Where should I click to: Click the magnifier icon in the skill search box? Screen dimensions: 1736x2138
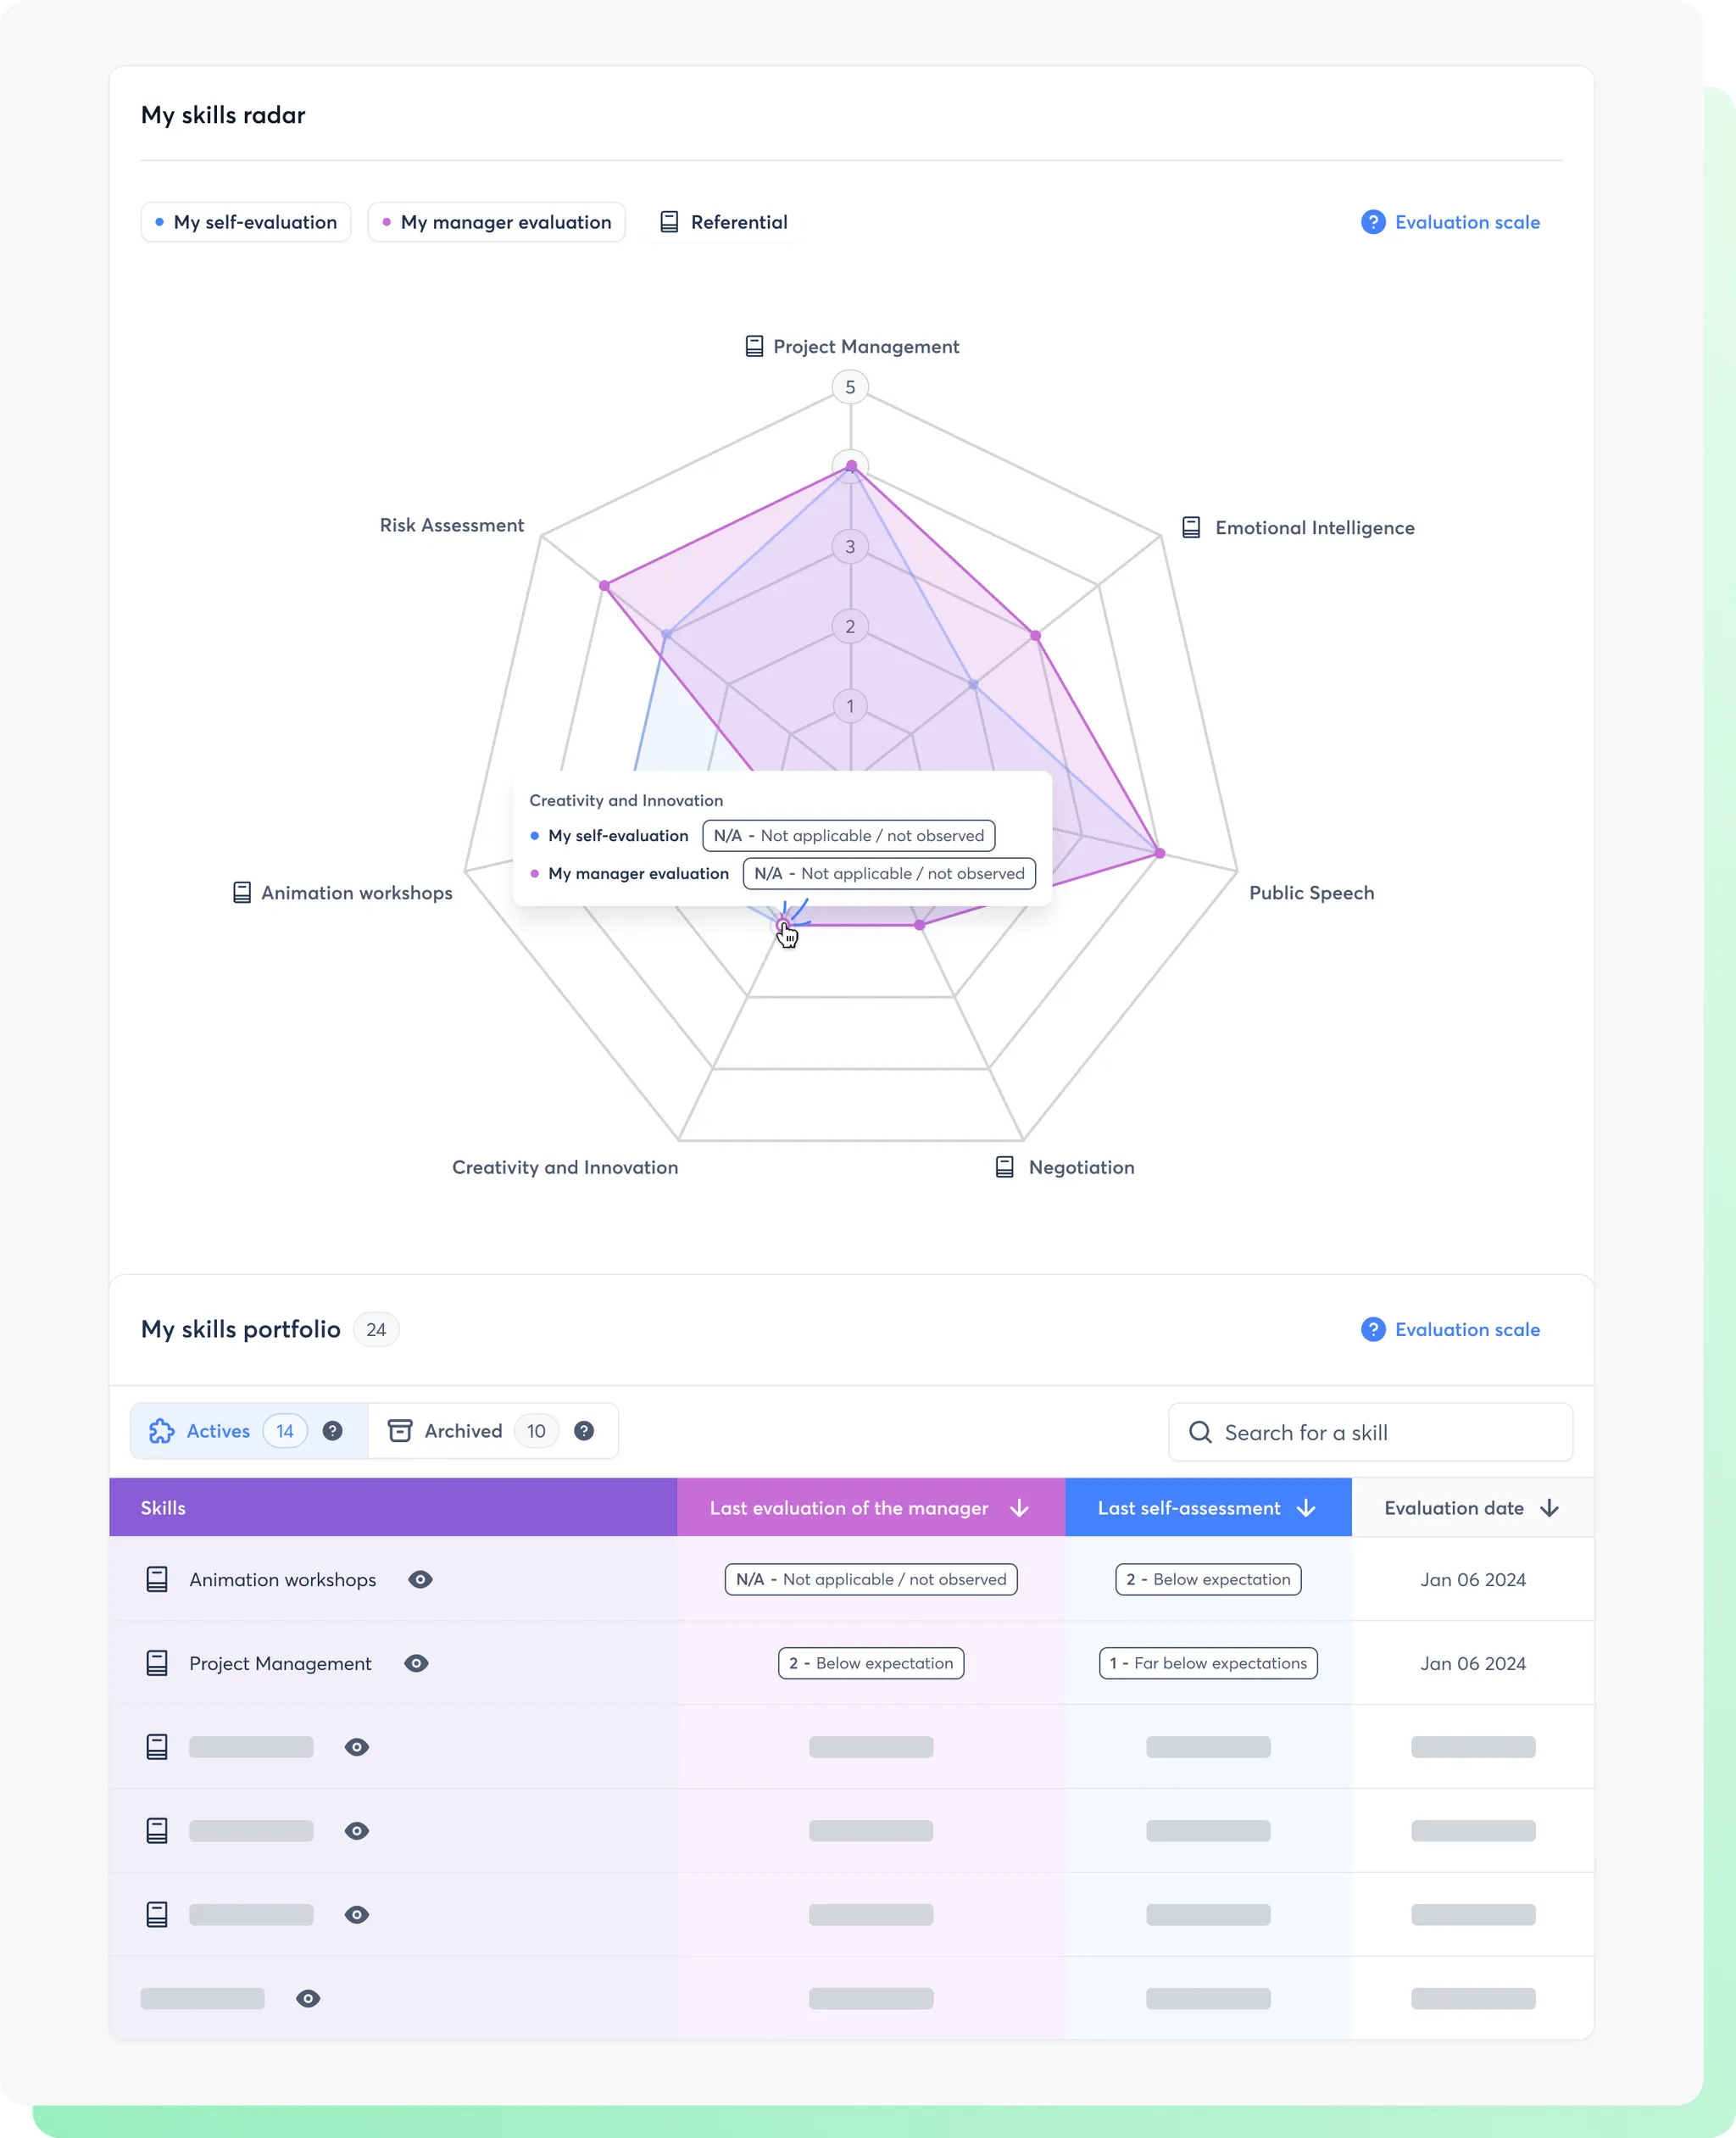[x=1200, y=1432]
